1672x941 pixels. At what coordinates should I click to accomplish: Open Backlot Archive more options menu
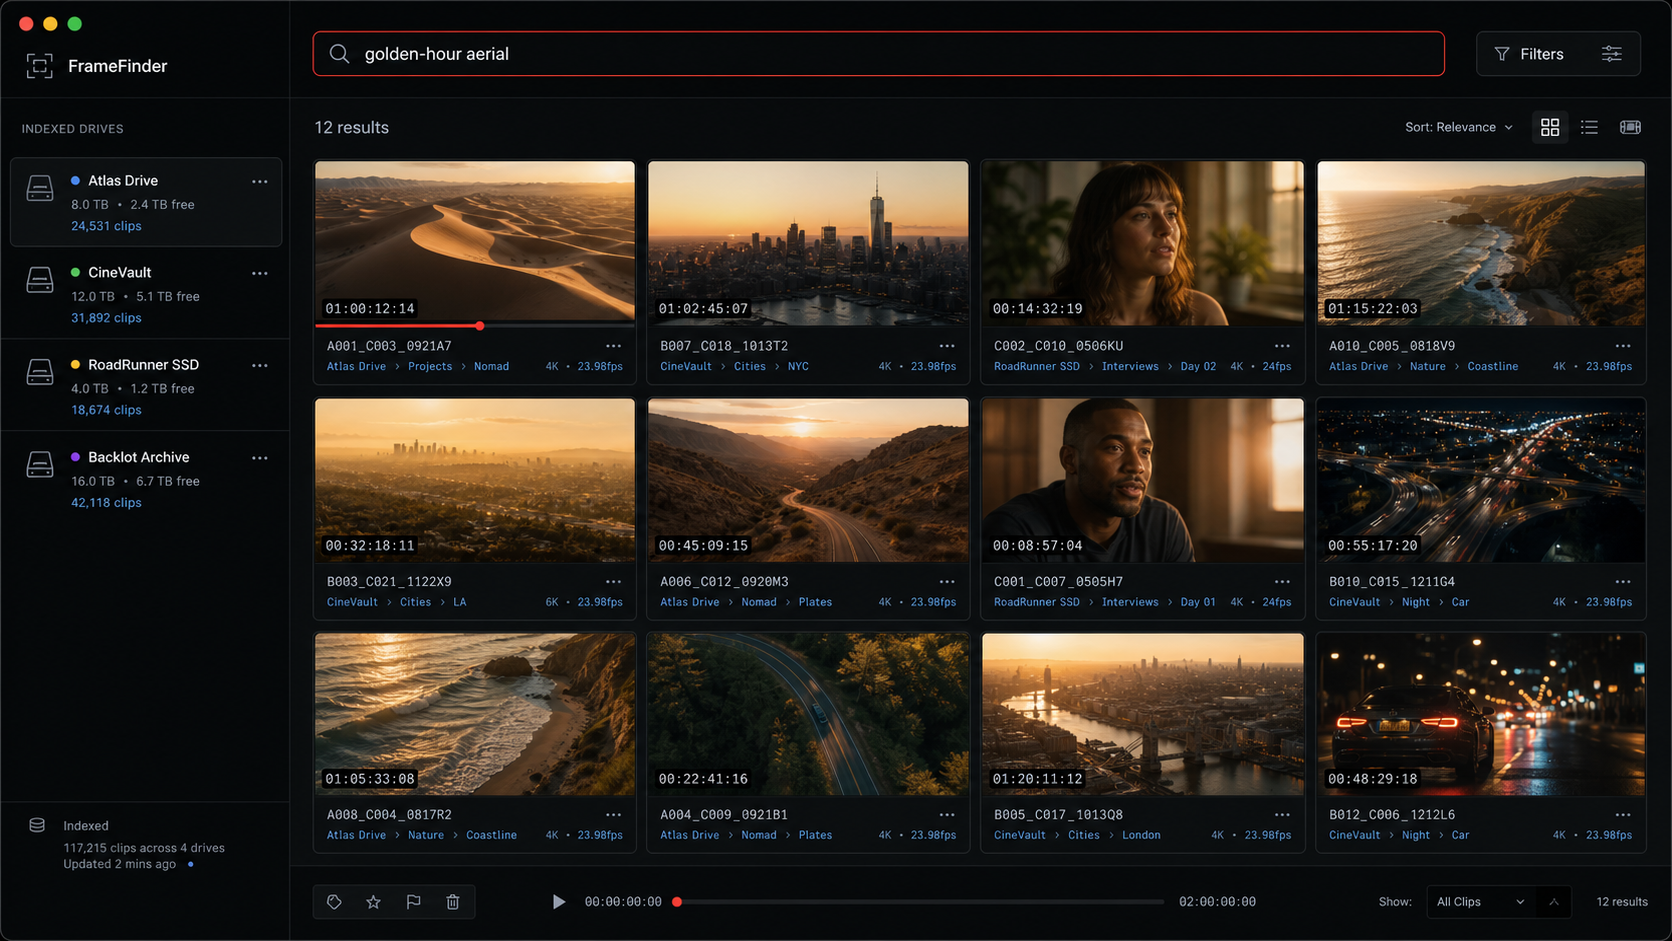click(x=260, y=458)
